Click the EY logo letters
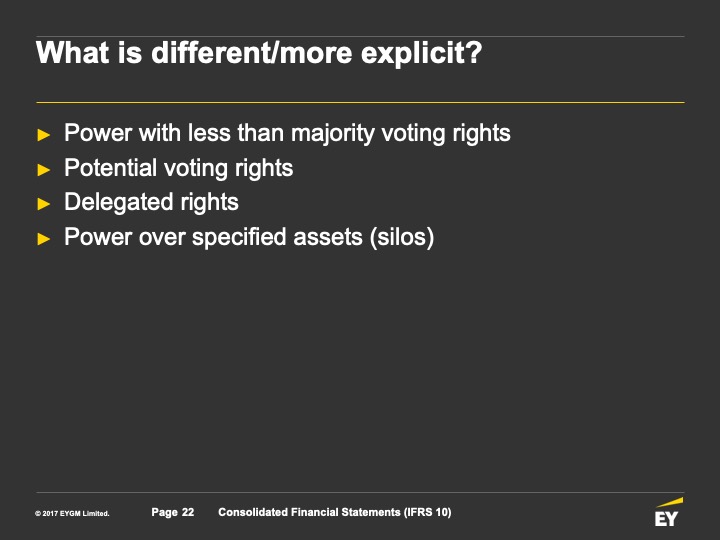Viewport: 720px width, 540px height. (666, 519)
